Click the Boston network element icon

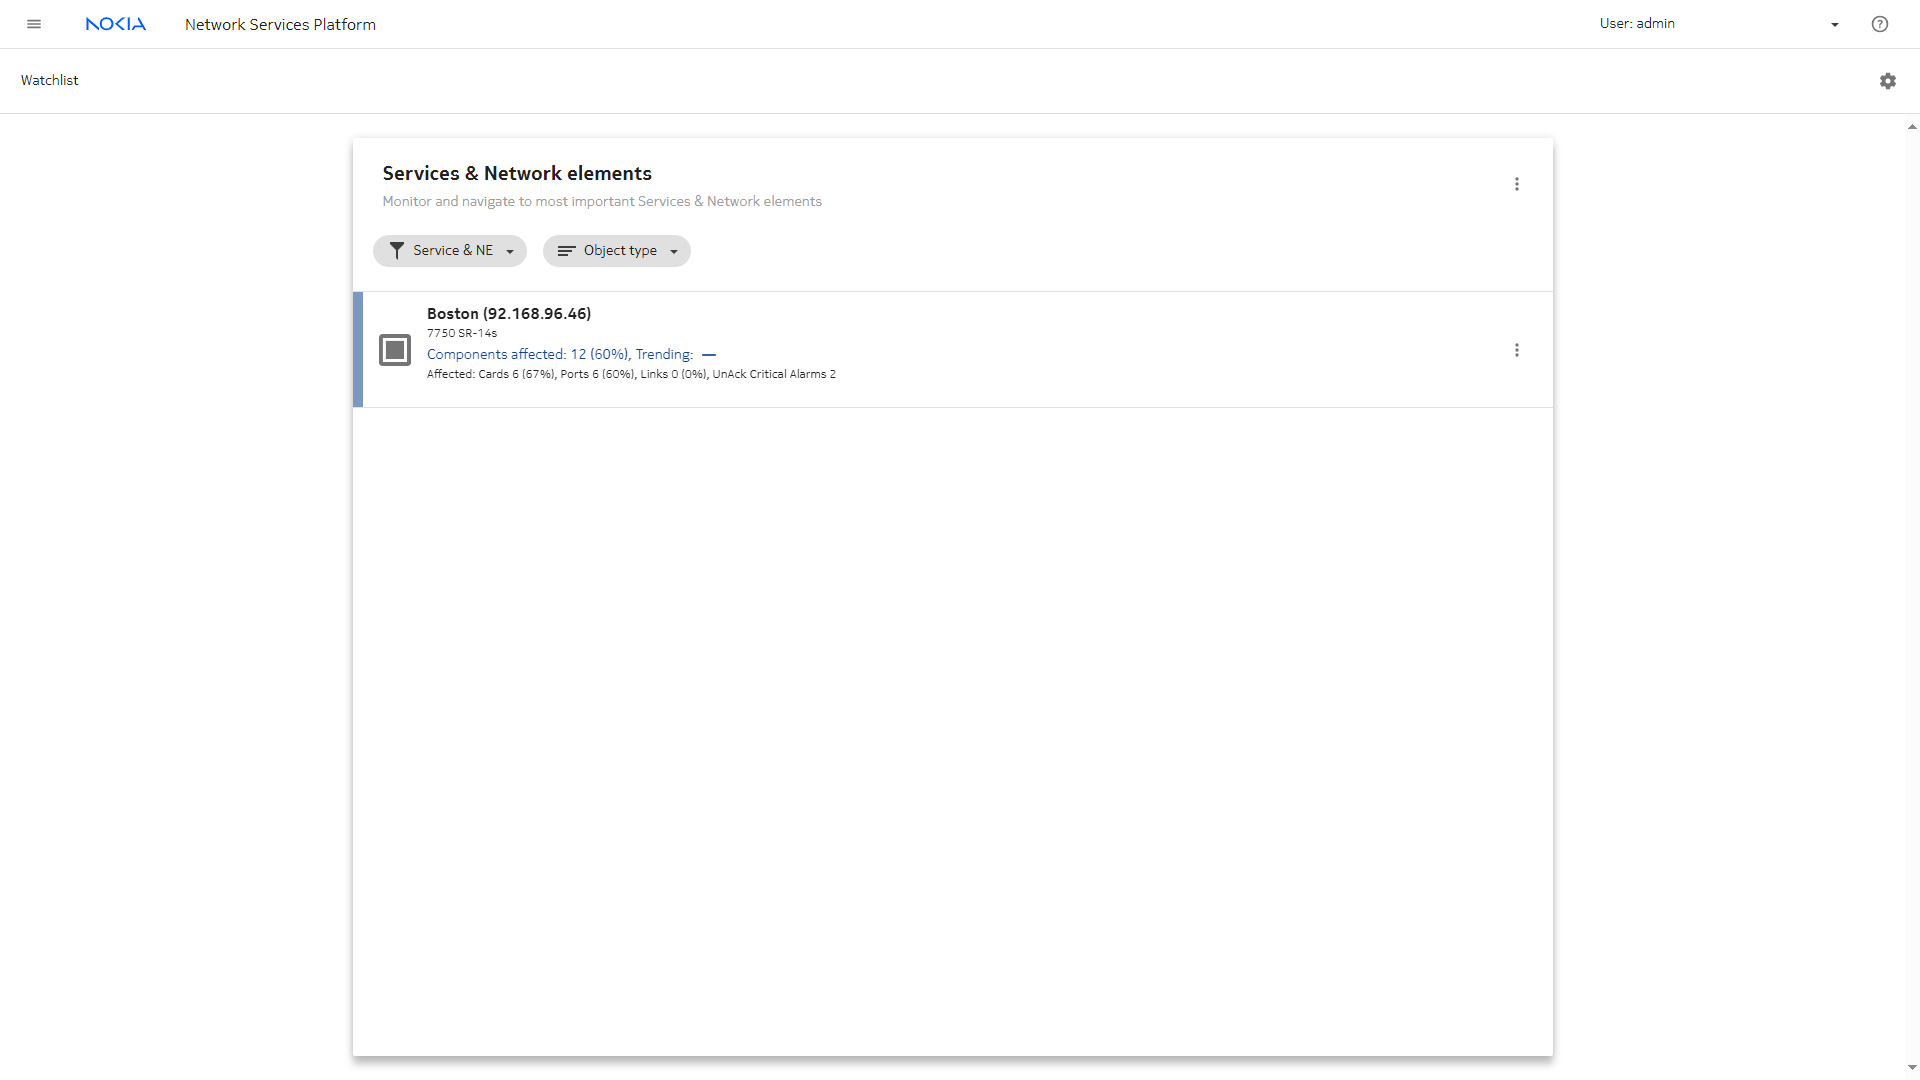395,350
